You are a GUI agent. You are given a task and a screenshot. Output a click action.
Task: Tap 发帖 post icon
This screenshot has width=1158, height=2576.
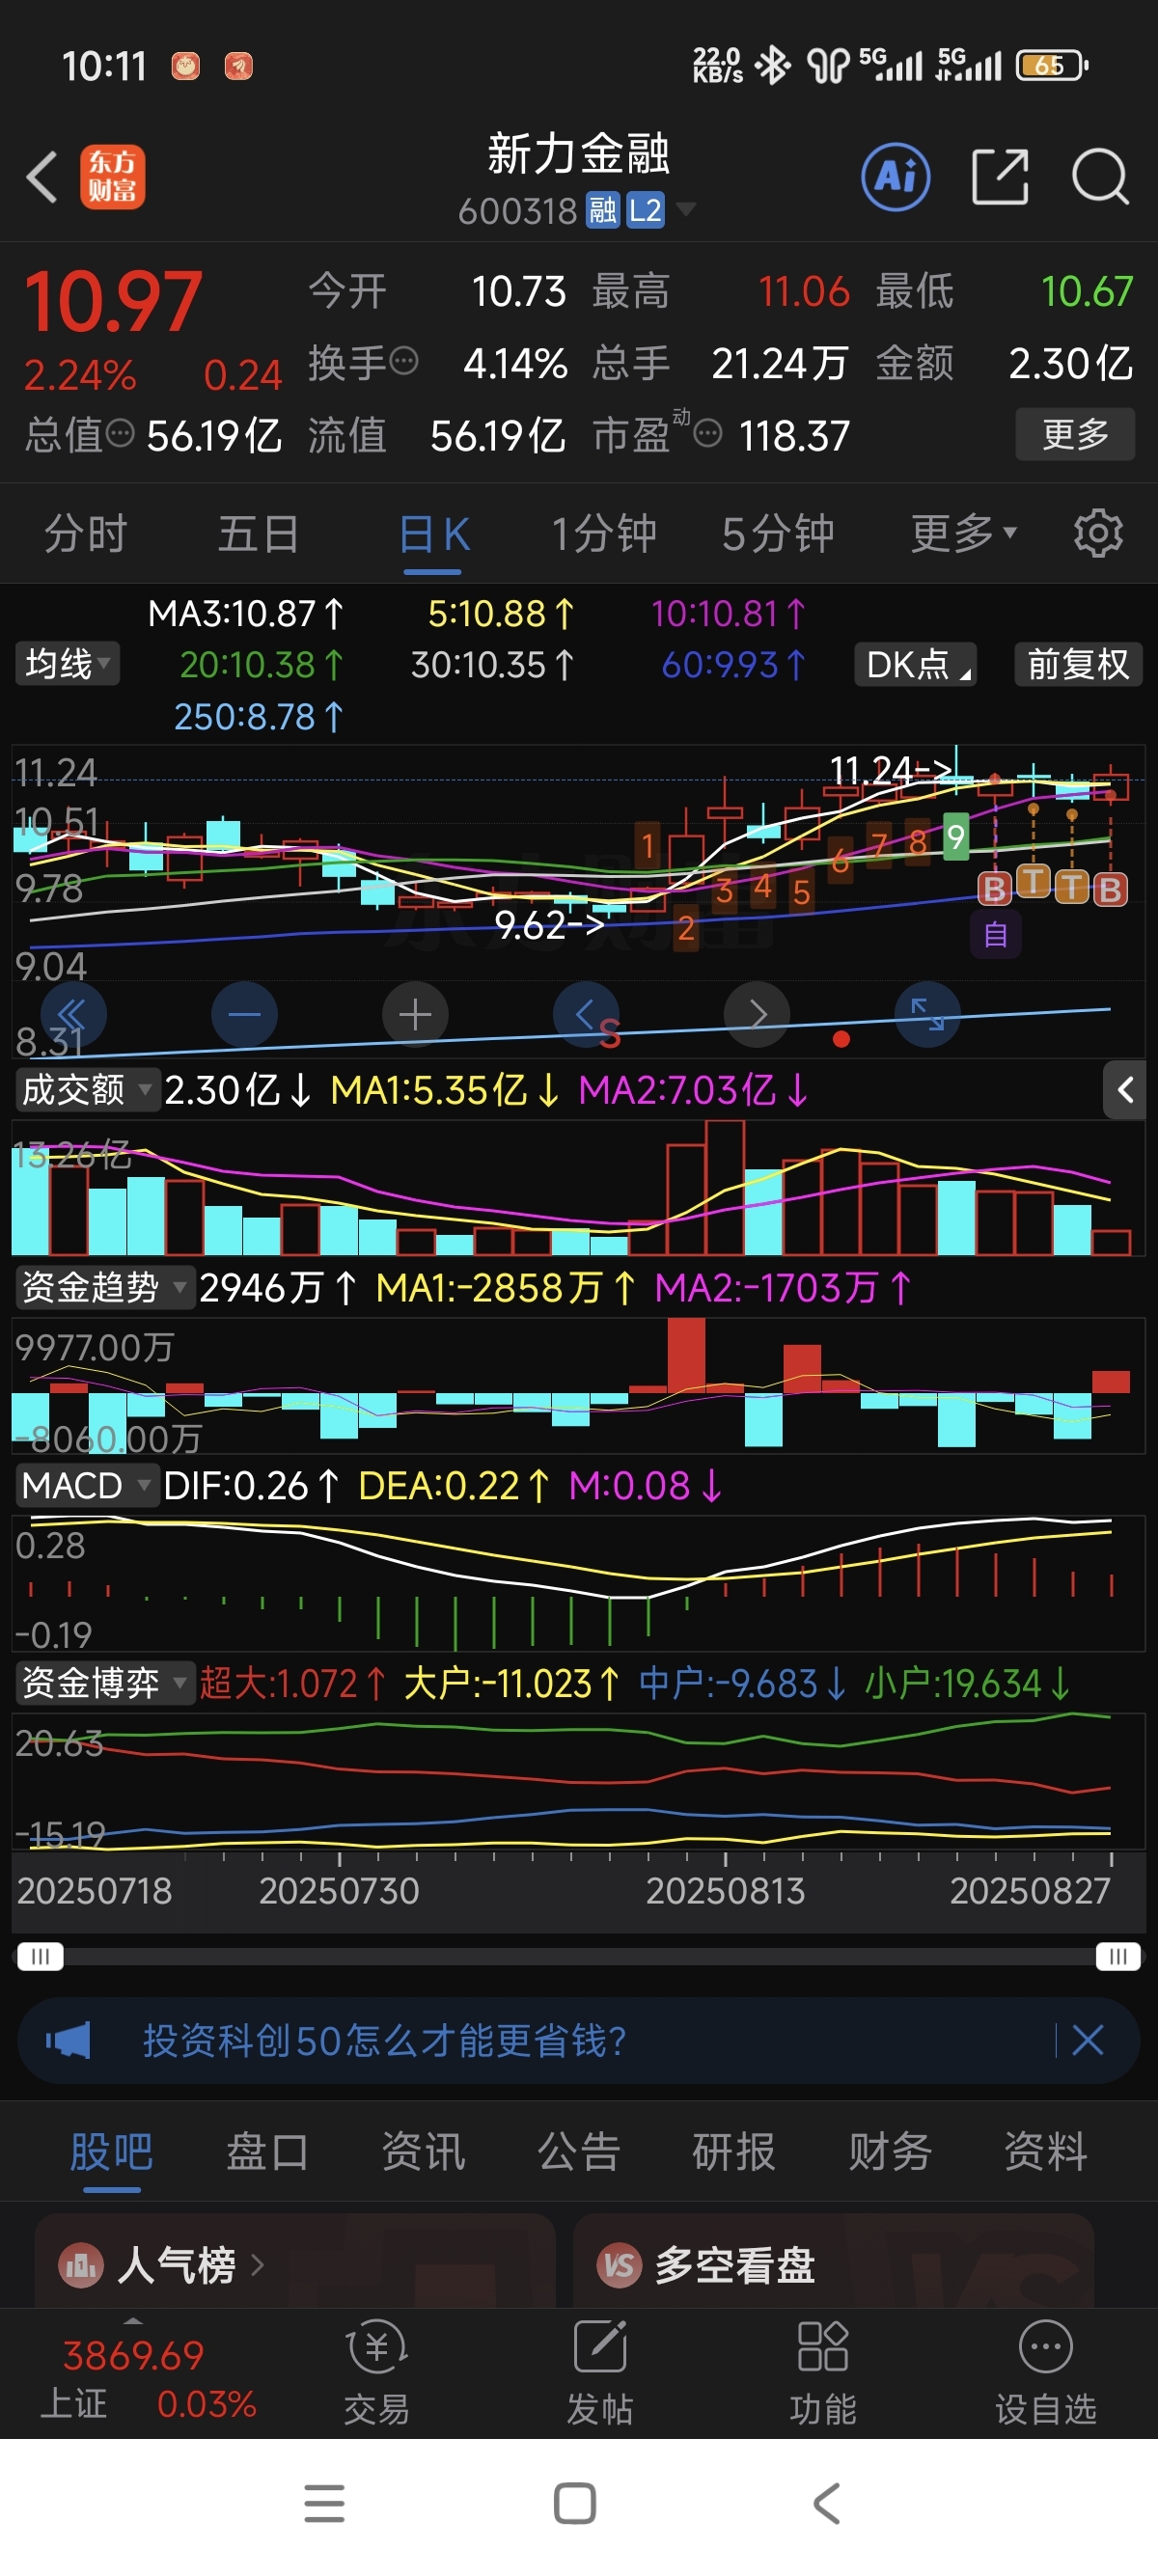coord(600,2373)
